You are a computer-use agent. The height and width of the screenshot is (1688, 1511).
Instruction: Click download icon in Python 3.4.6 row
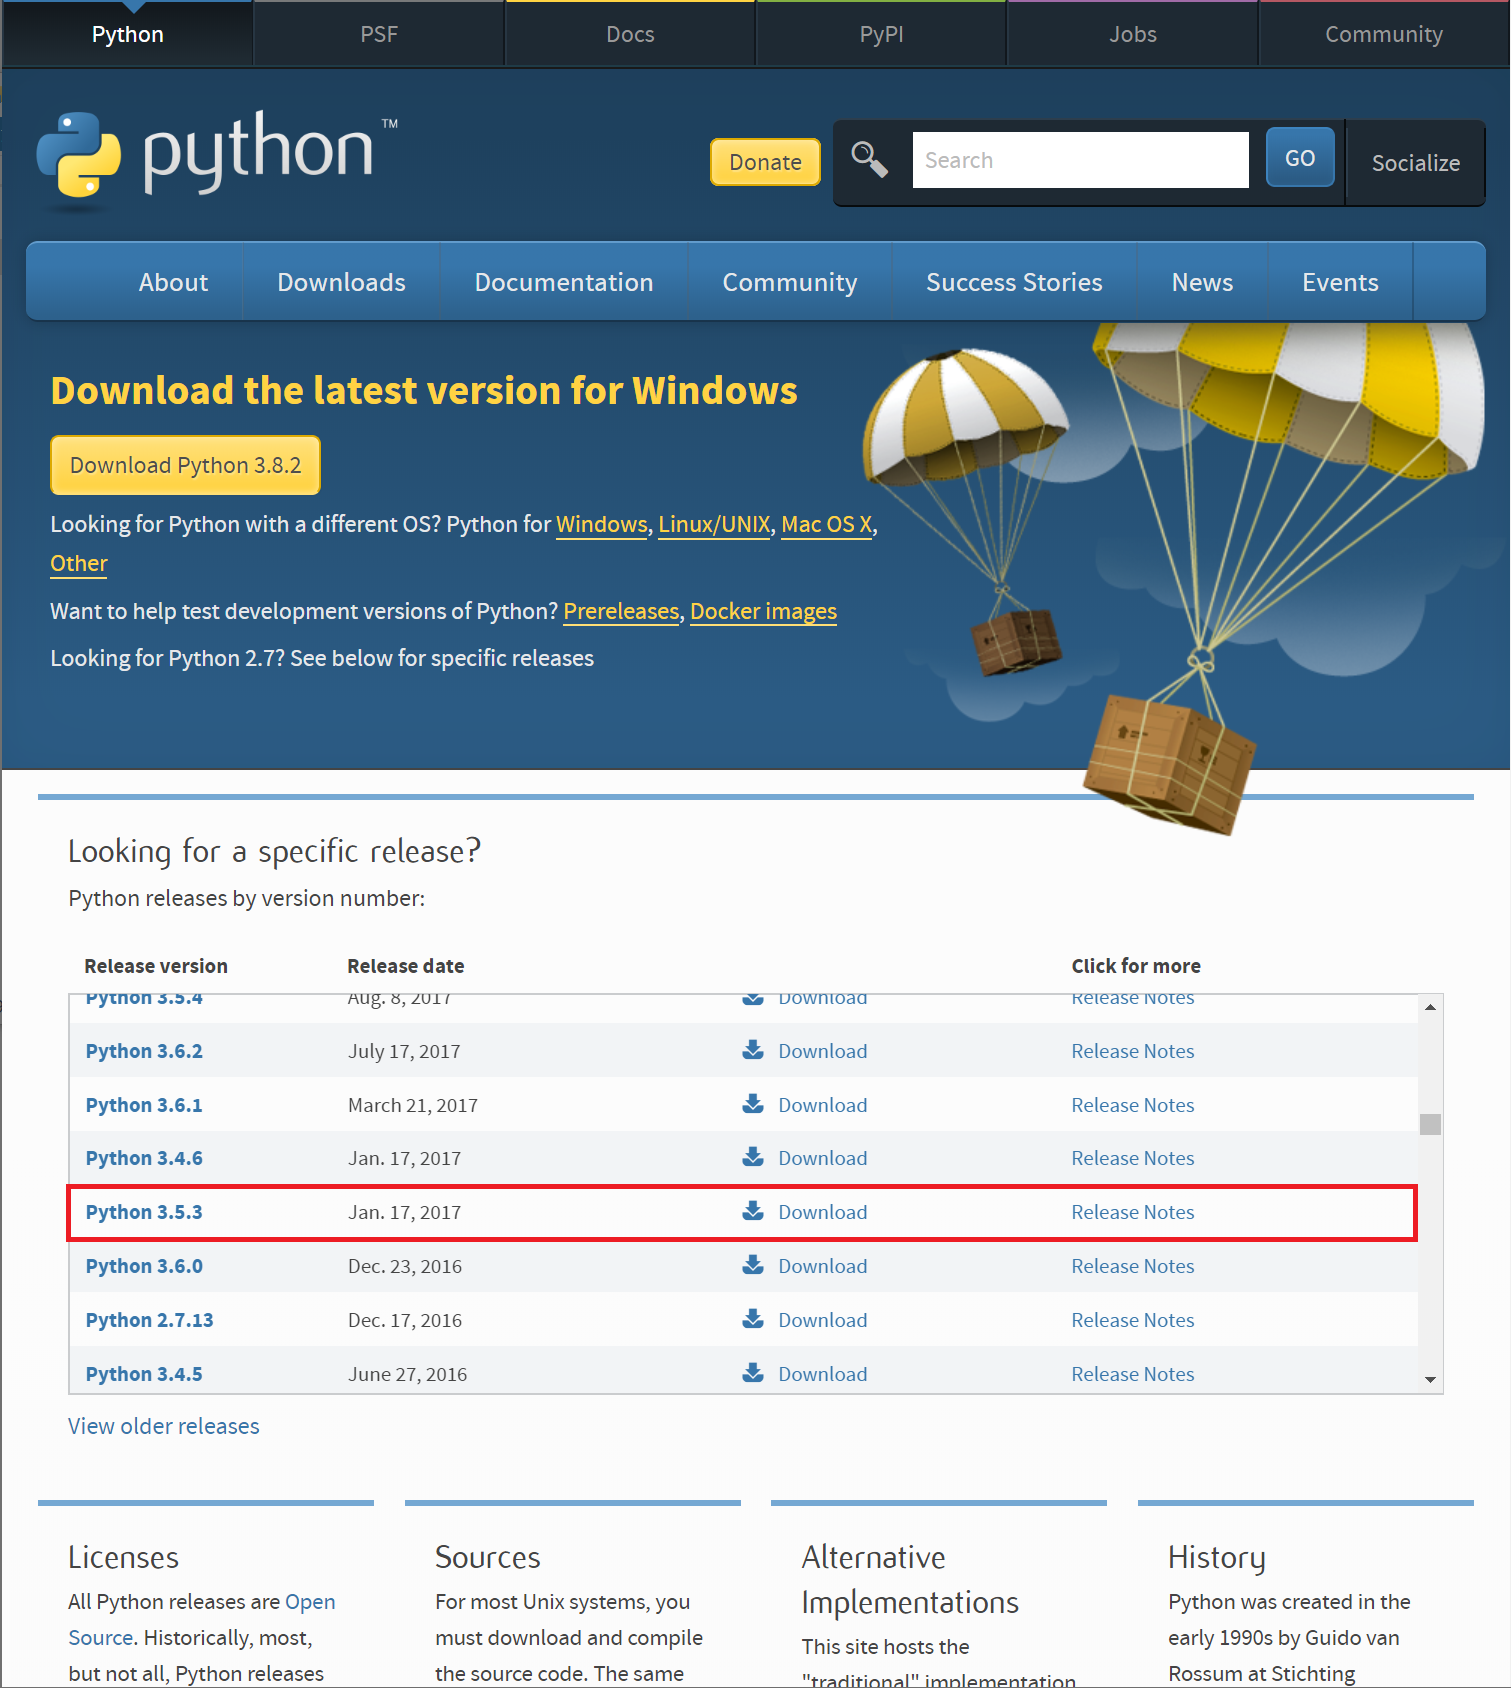coord(753,1157)
